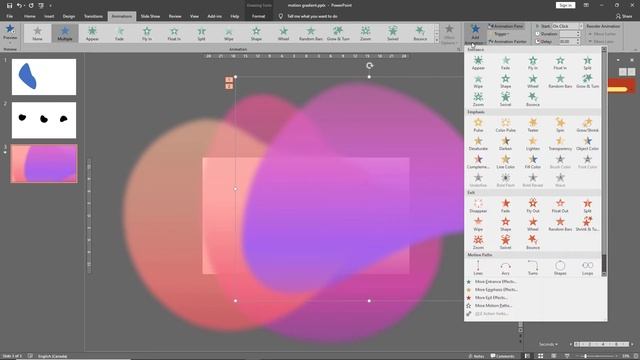The image size is (640, 360).
Task: Apply Spin emphasis effect
Action: click(x=560, y=125)
